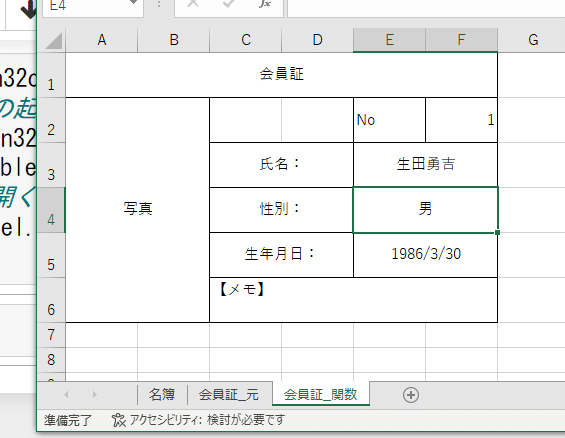
Task: Click the 生田勇吉 name cell
Action: (426, 165)
